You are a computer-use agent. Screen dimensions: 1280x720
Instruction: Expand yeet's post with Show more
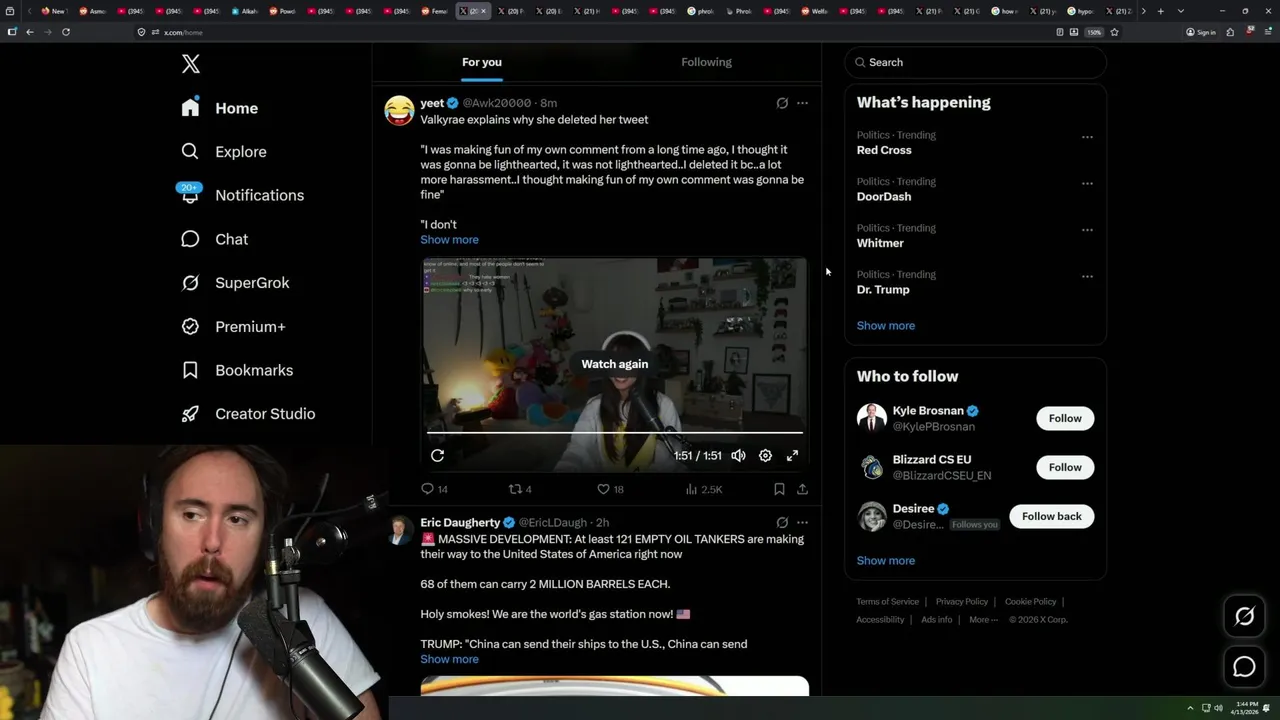point(449,240)
